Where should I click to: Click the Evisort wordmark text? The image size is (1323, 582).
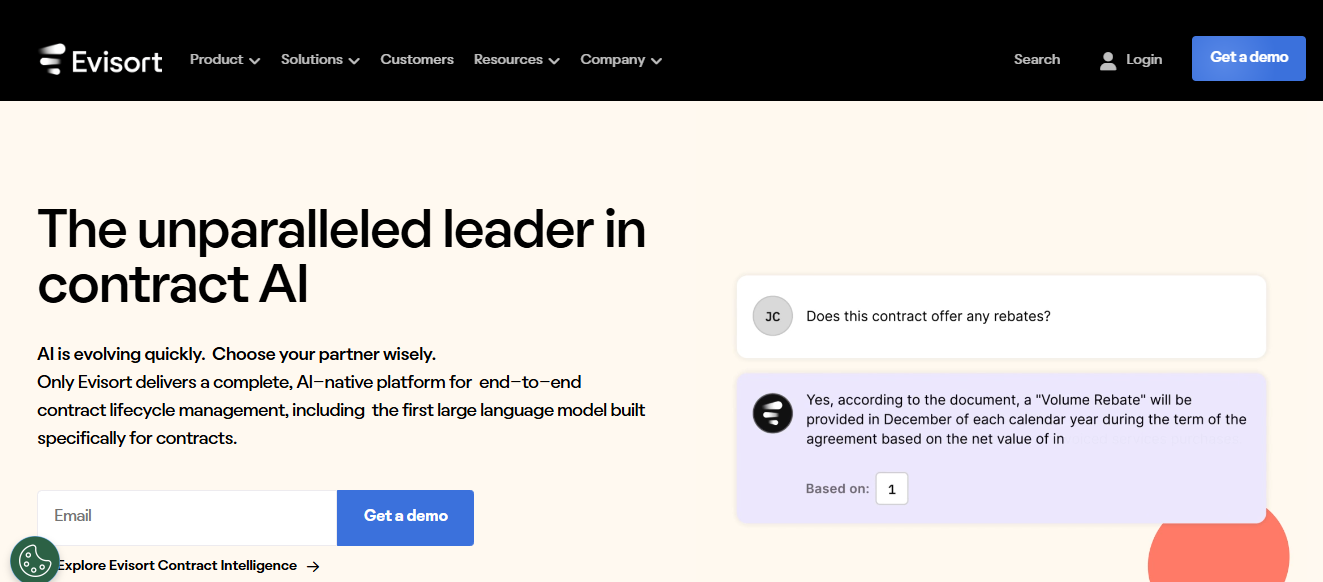(117, 60)
